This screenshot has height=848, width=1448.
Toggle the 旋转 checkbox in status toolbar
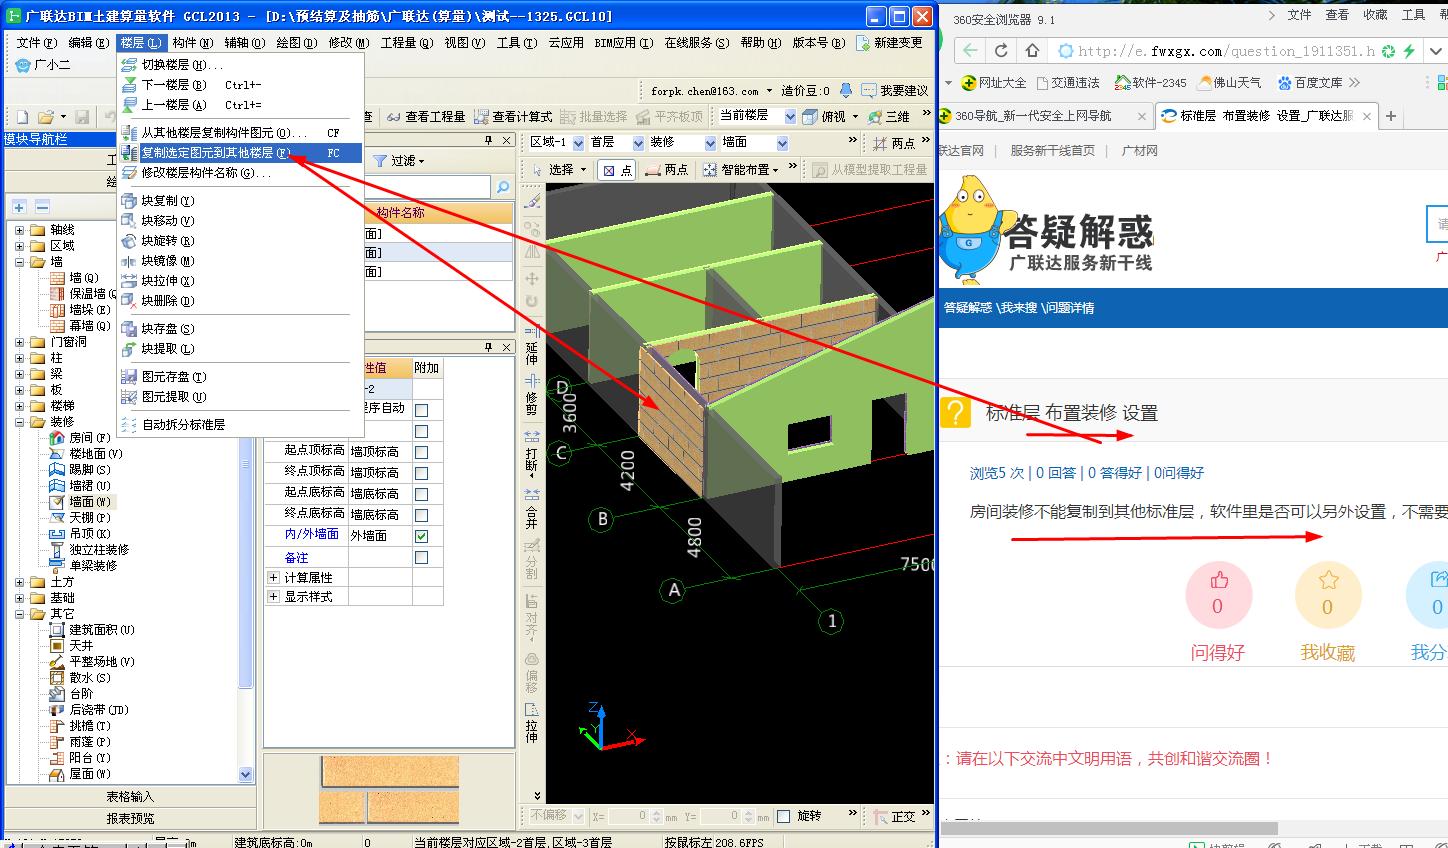pyautogui.click(x=784, y=816)
